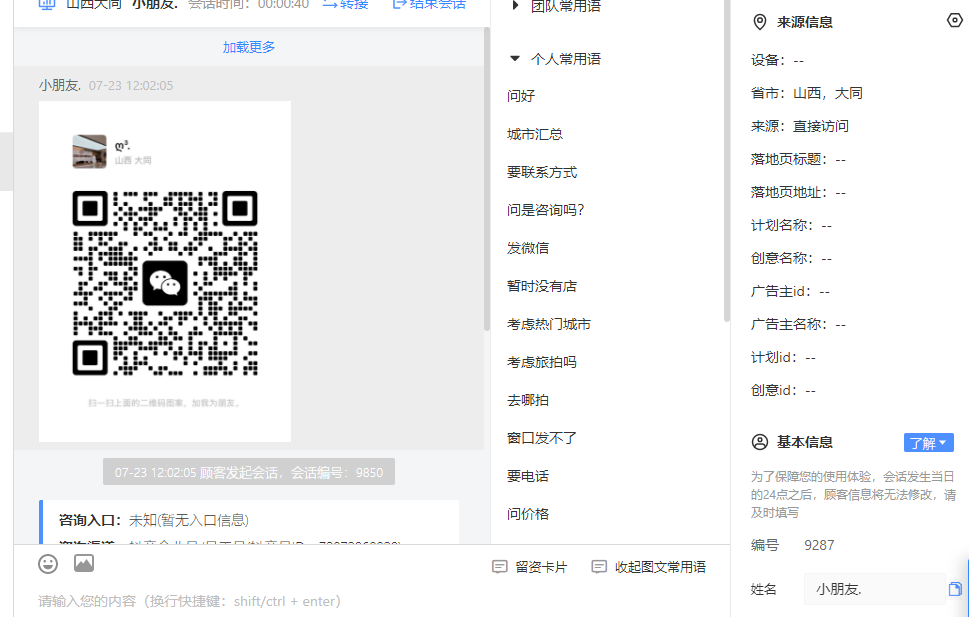The image size is (969, 617).
Task: Click 加载更多 to load earlier messages
Action: (x=249, y=47)
